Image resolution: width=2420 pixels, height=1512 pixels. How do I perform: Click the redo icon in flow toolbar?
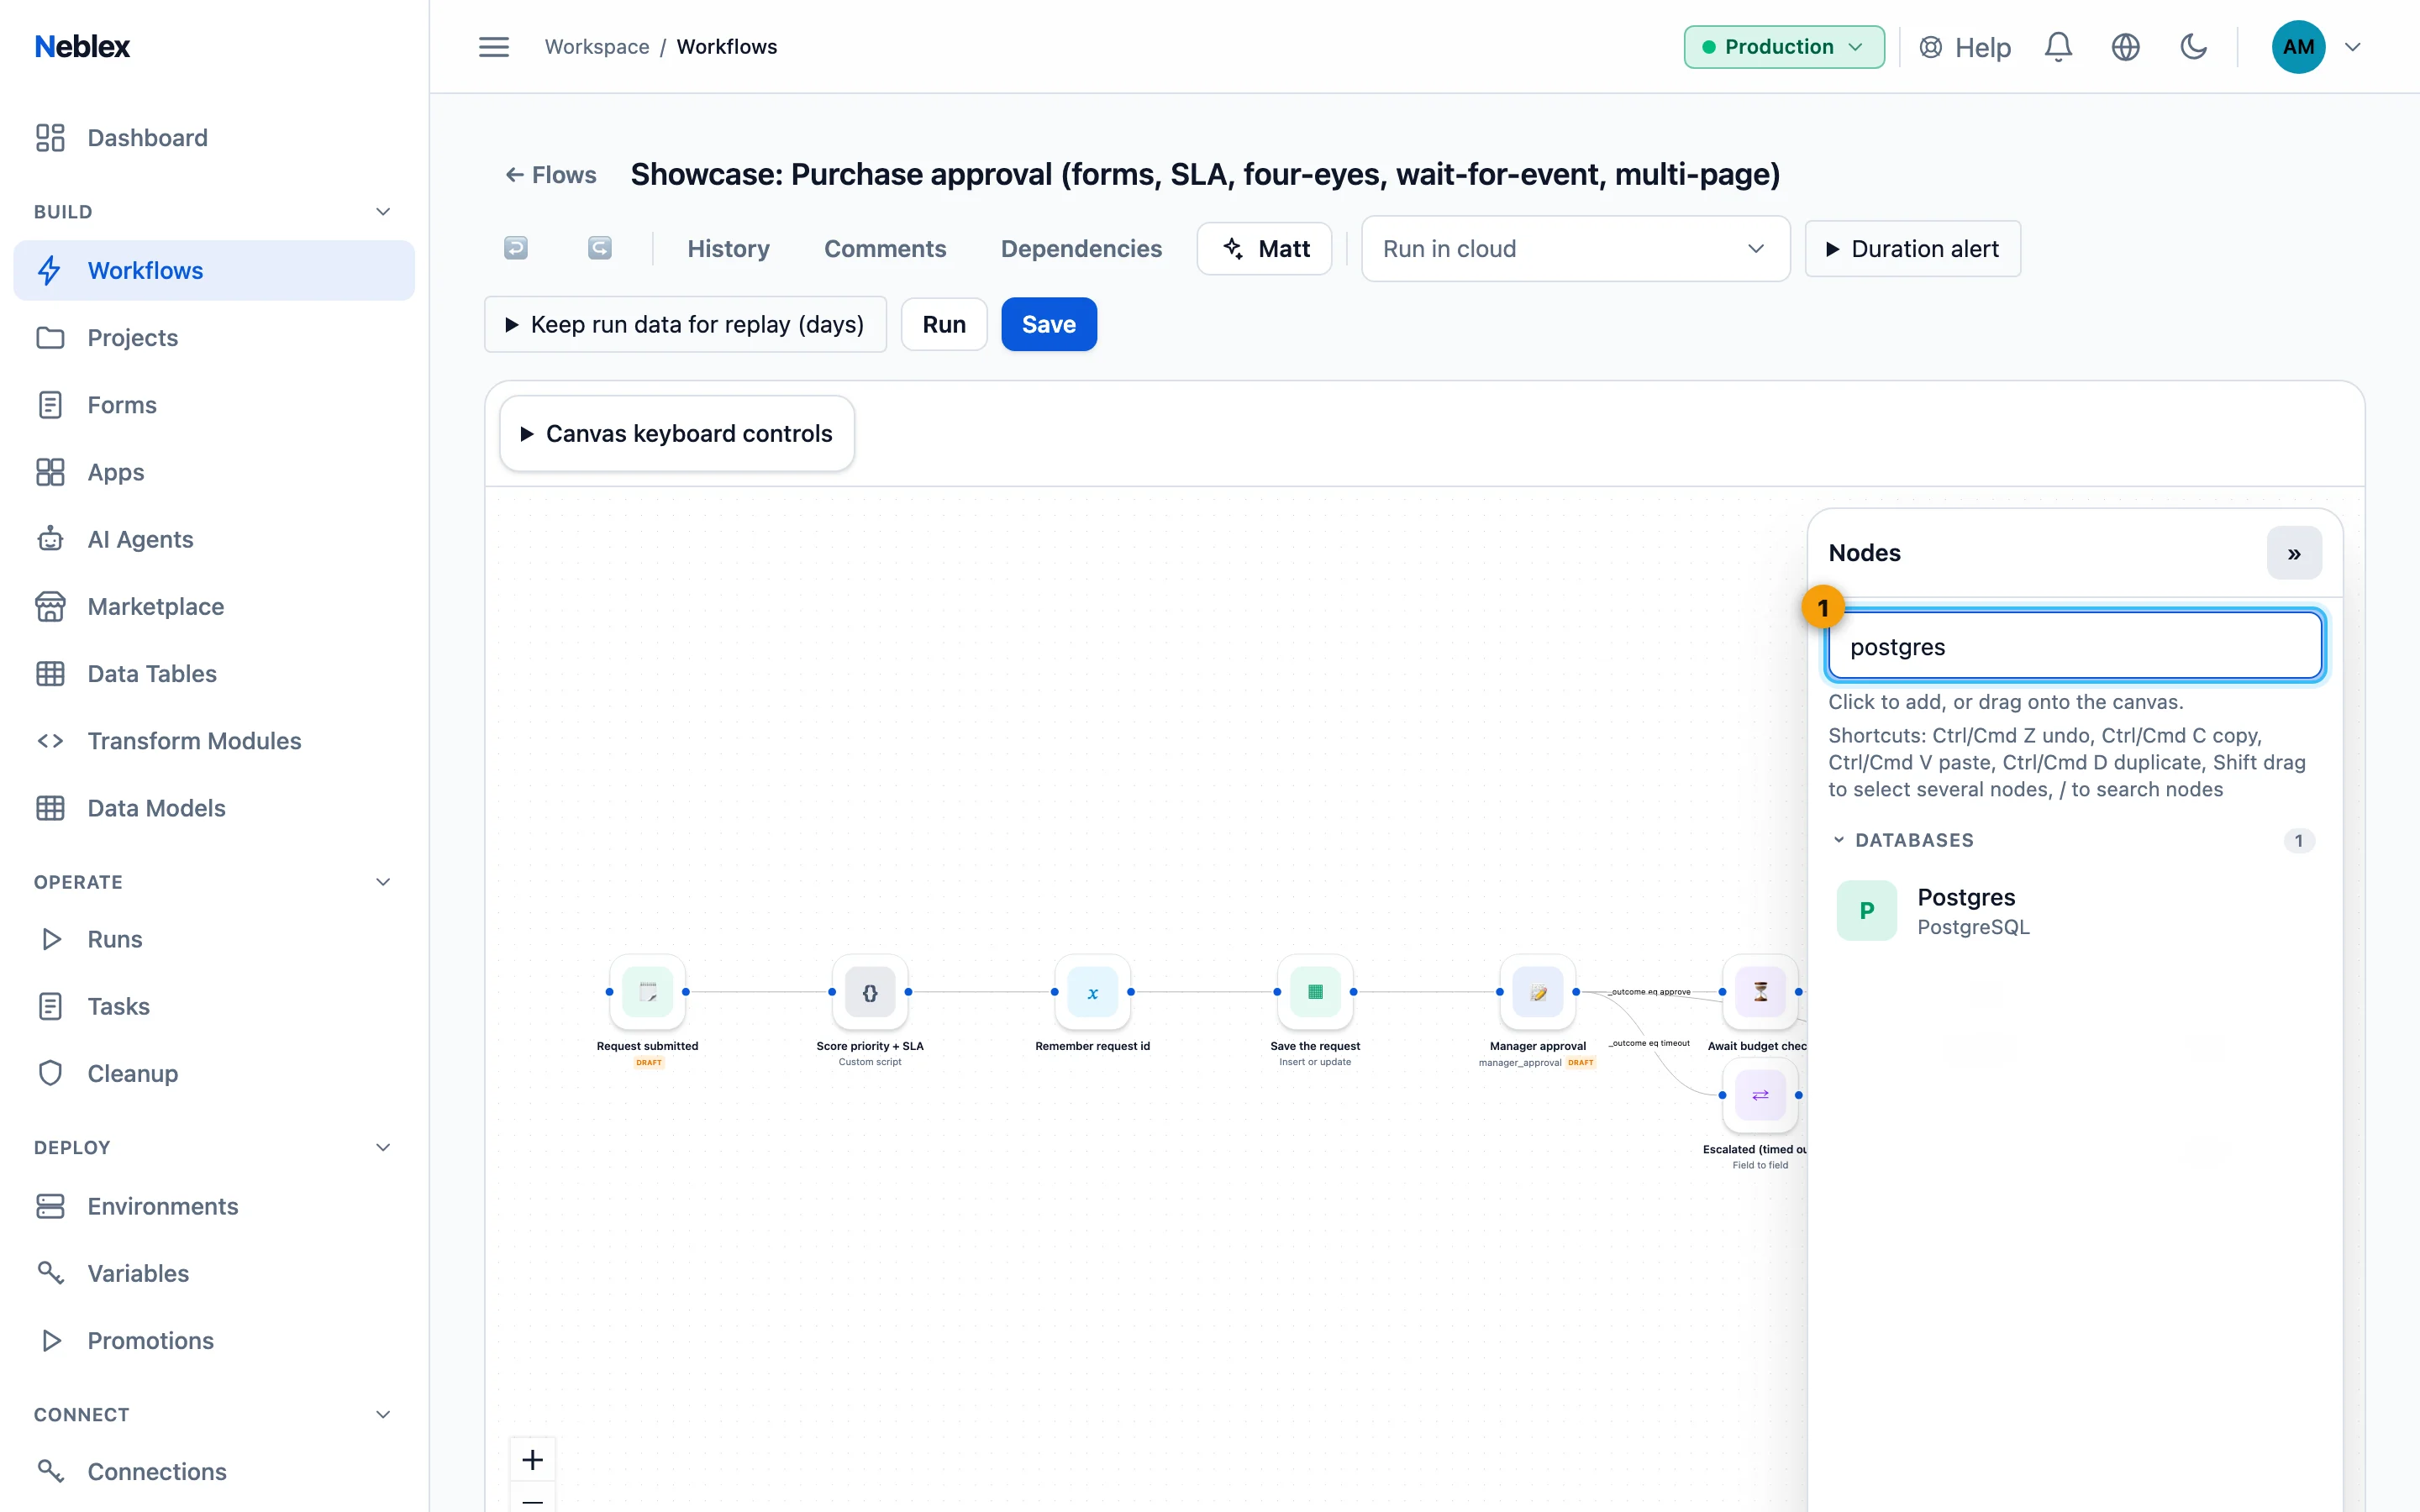[600, 248]
